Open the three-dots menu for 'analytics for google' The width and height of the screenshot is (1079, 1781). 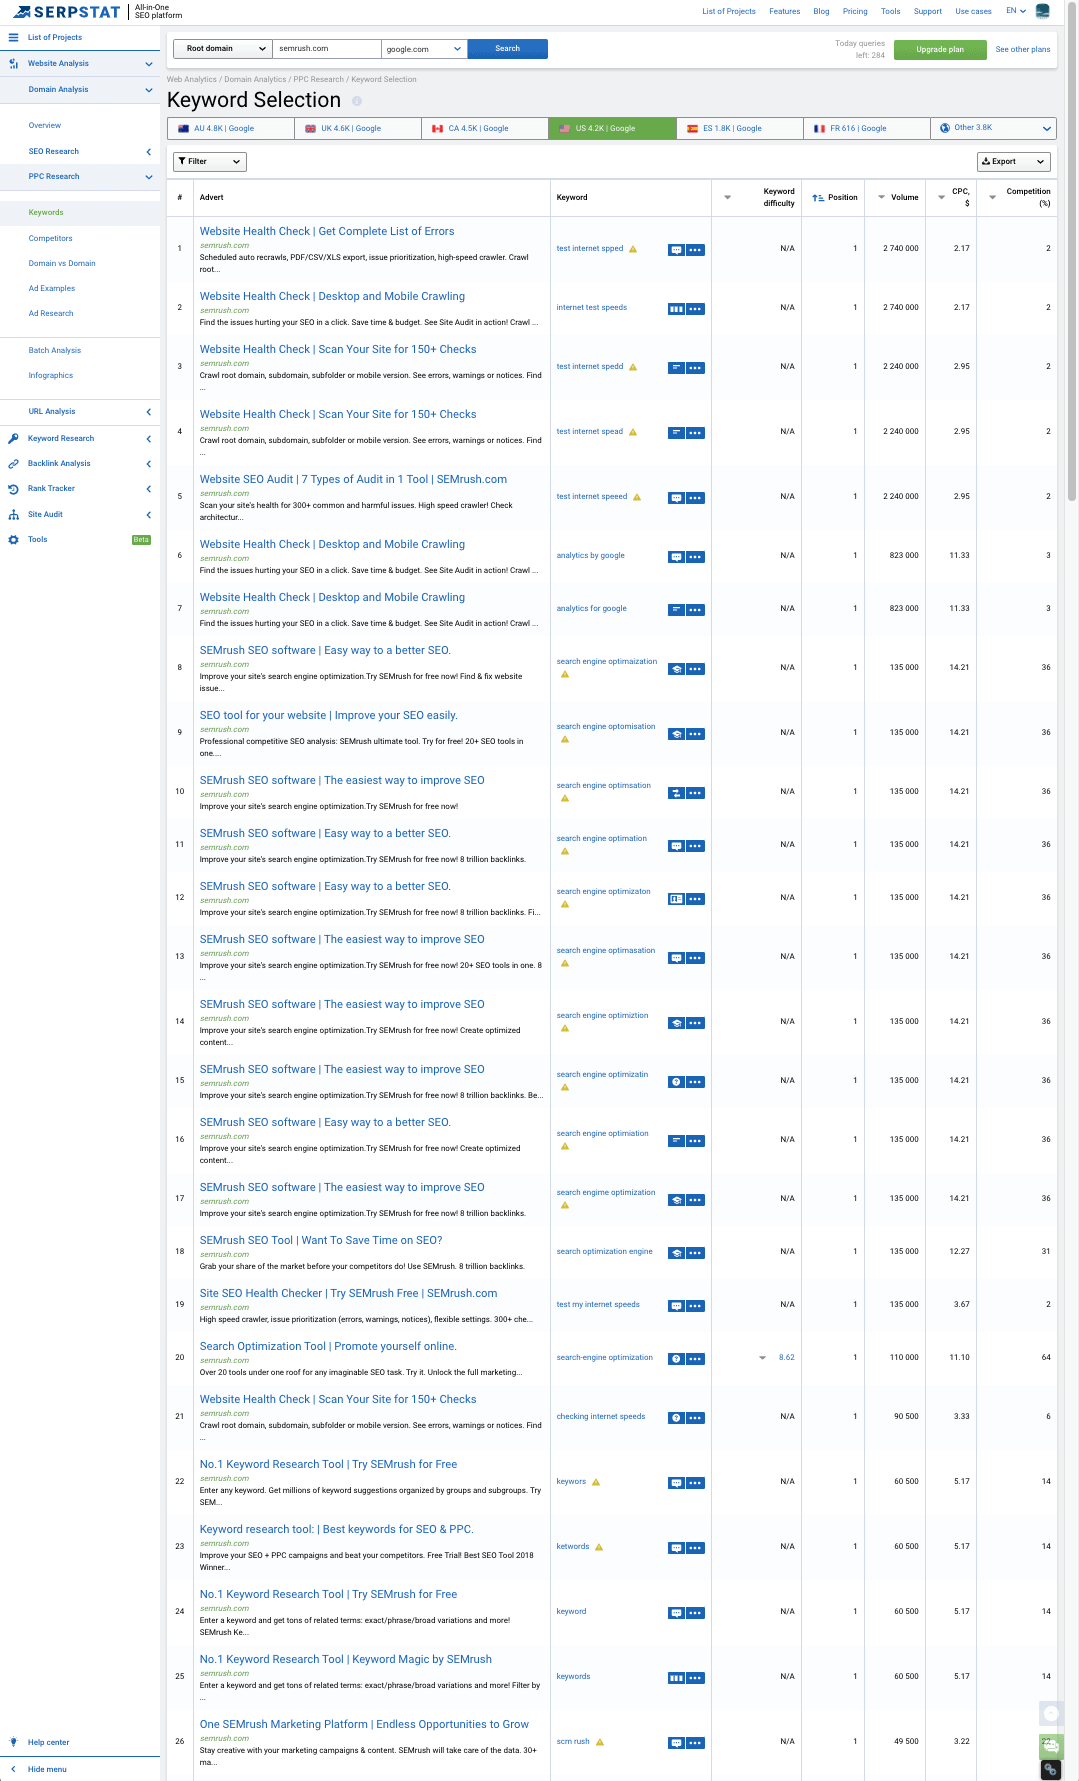point(696,610)
